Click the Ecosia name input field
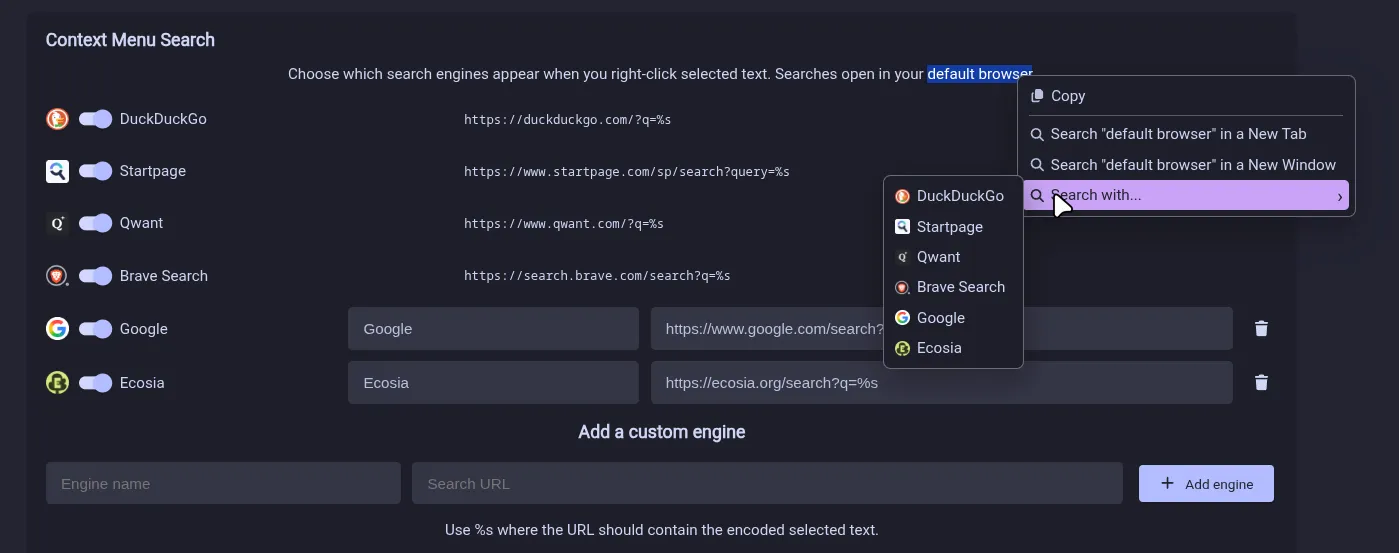 coord(493,383)
